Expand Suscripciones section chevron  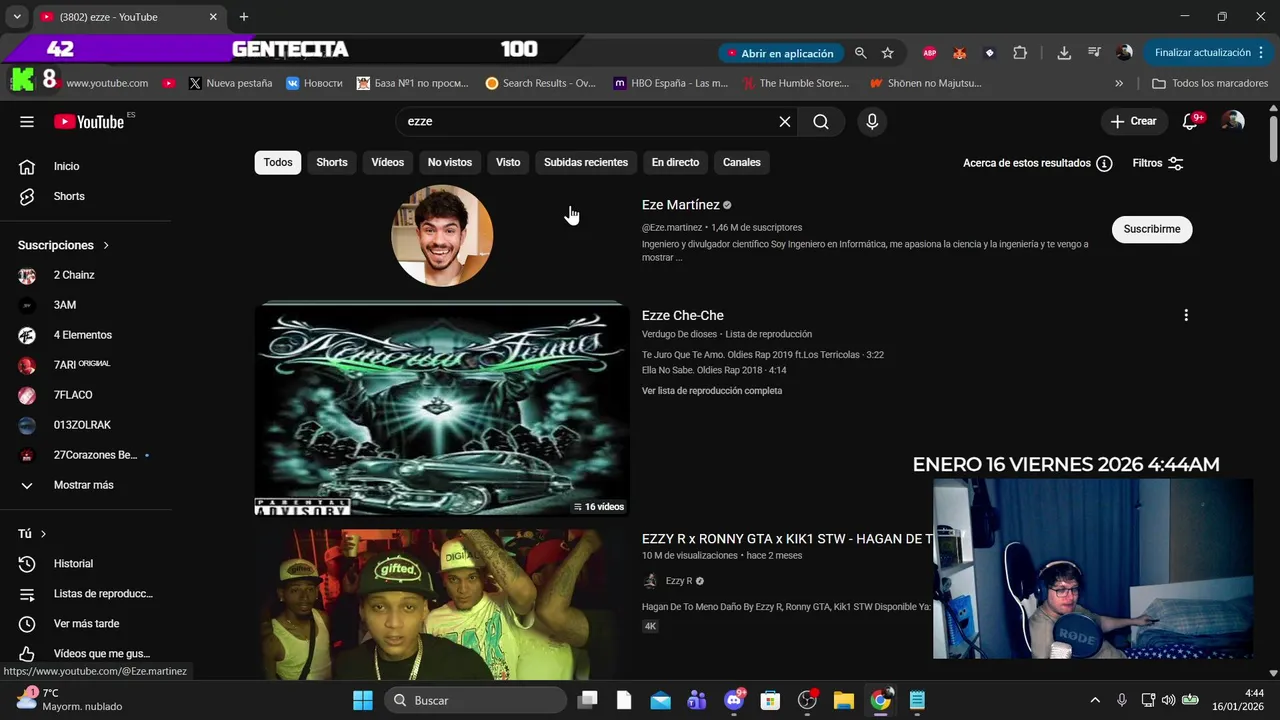[x=106, y=245]
